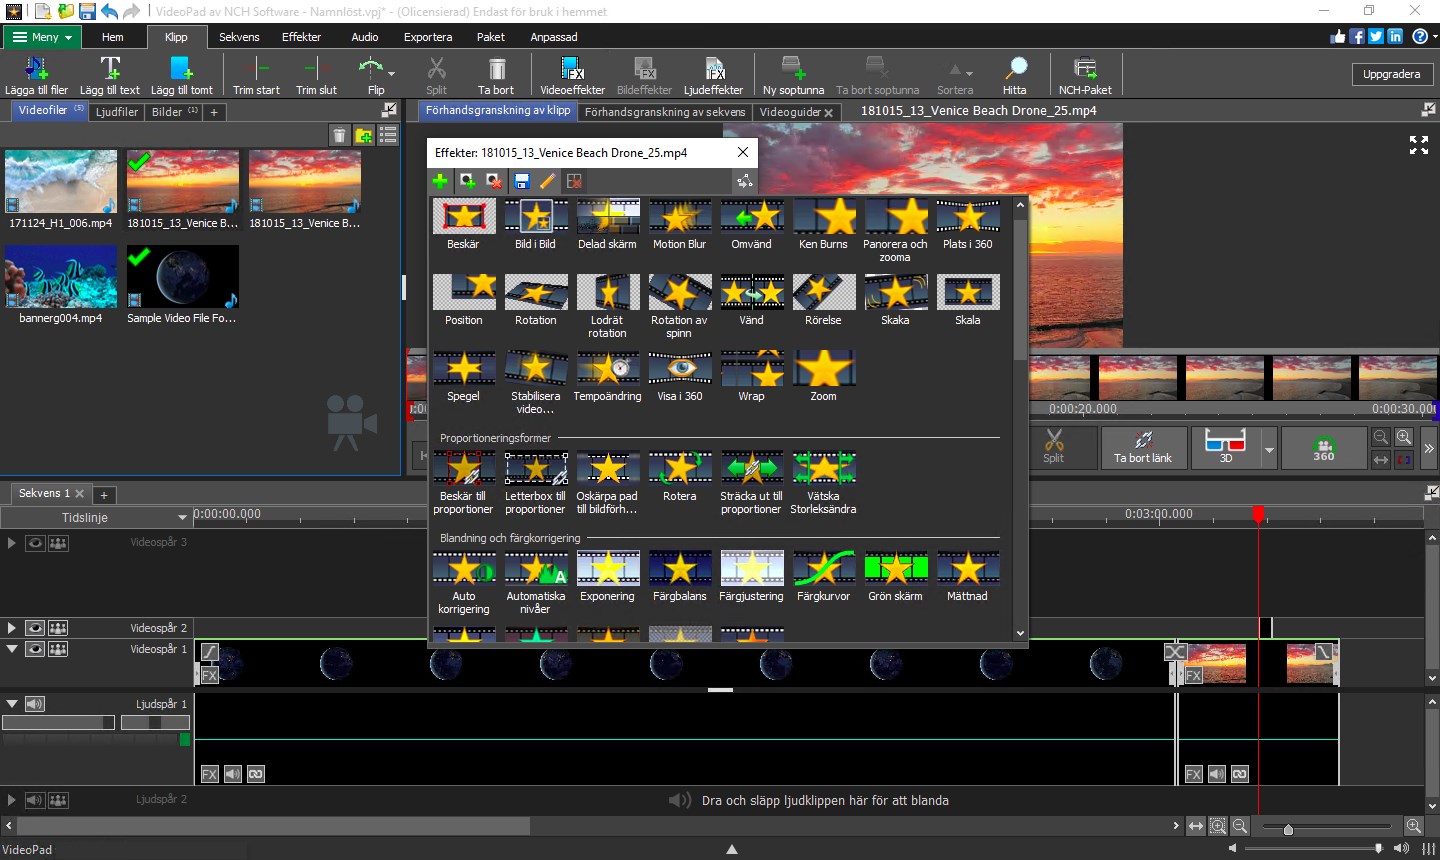
Task: Apply the Stabilisera video effect
Action: [x=535, y=382]
